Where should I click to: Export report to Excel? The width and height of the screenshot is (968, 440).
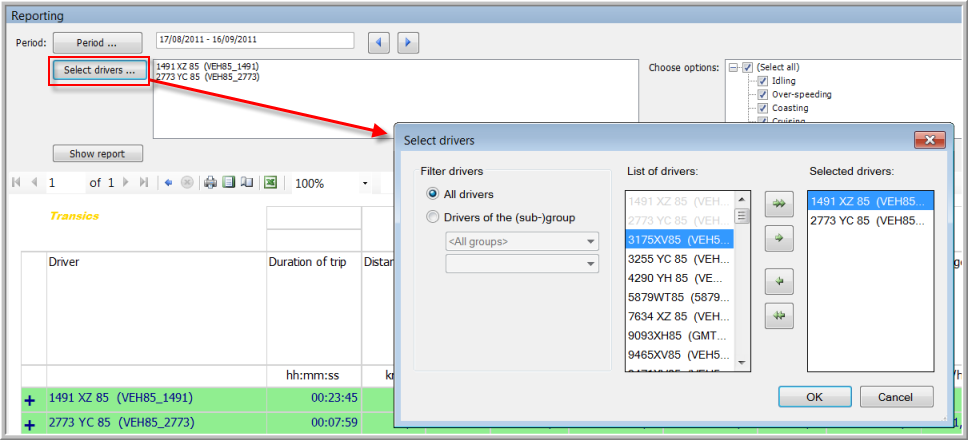point(269,183)
